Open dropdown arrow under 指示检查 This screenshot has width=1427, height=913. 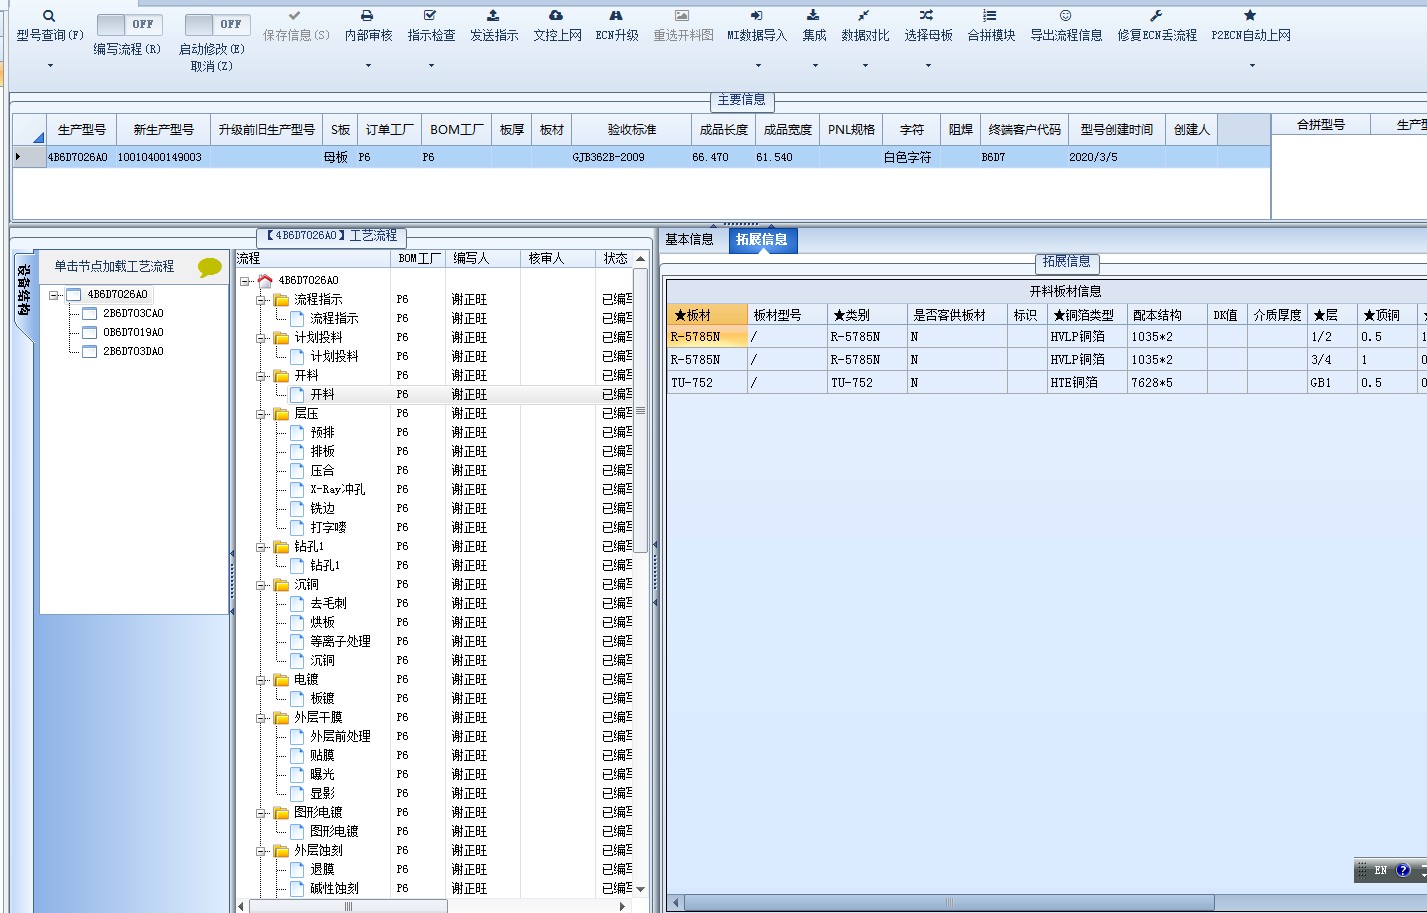(431, 66)
